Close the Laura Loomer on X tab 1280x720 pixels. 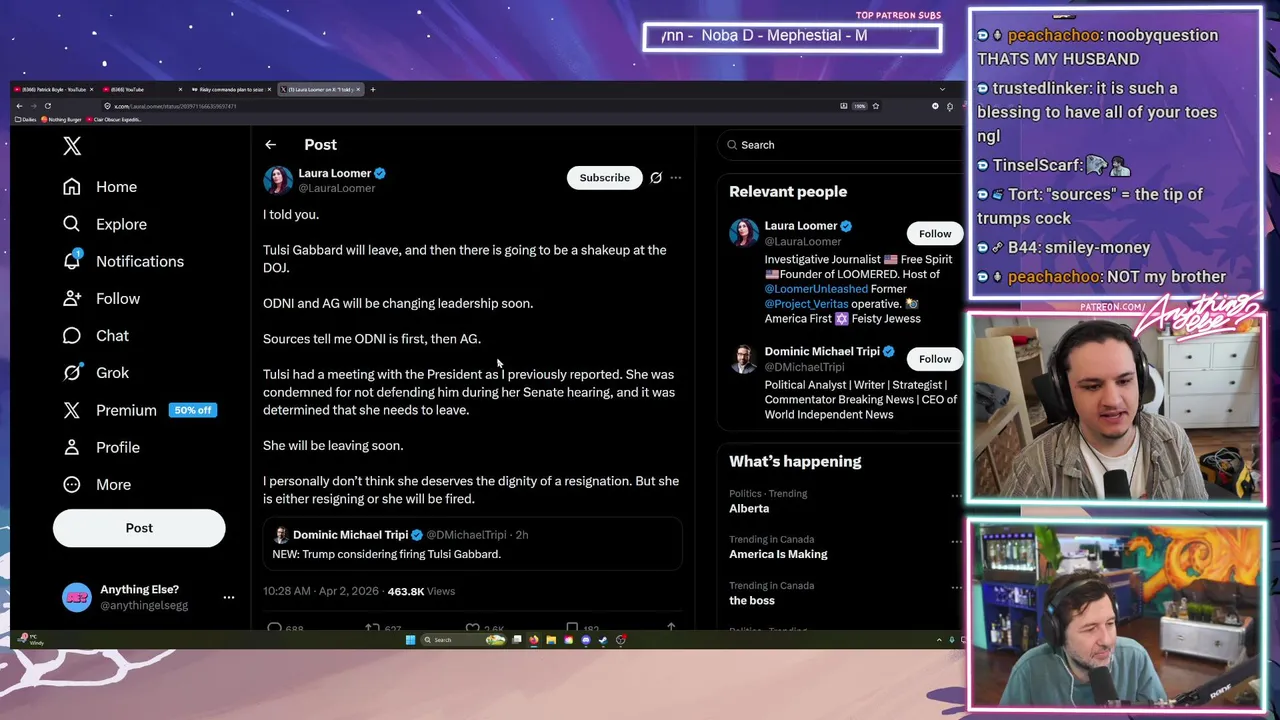tap(358, 90)
